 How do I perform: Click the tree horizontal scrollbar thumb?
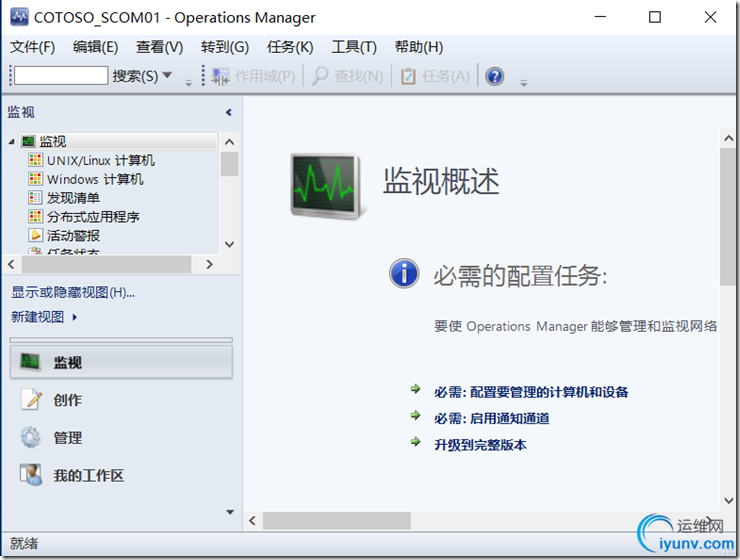click(106, 264)
